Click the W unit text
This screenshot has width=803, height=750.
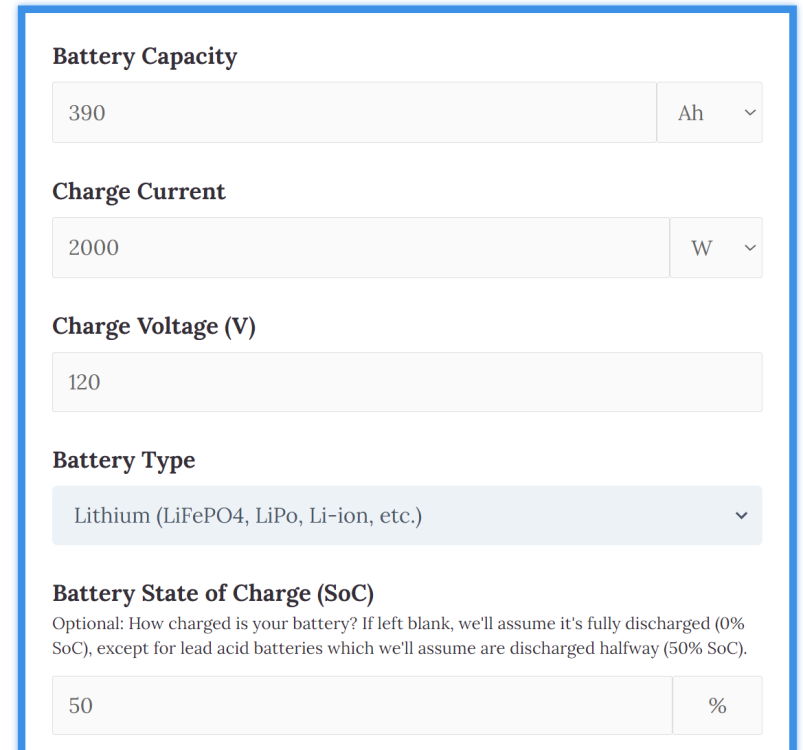pos(702,248)
